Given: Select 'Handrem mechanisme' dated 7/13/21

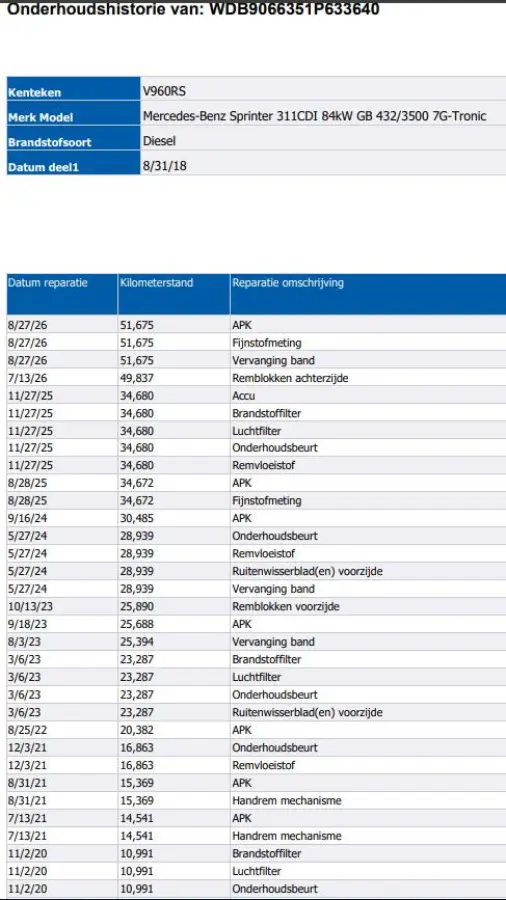Looking at the screenshot, I should pyautogui.click(x=287, y=836).
